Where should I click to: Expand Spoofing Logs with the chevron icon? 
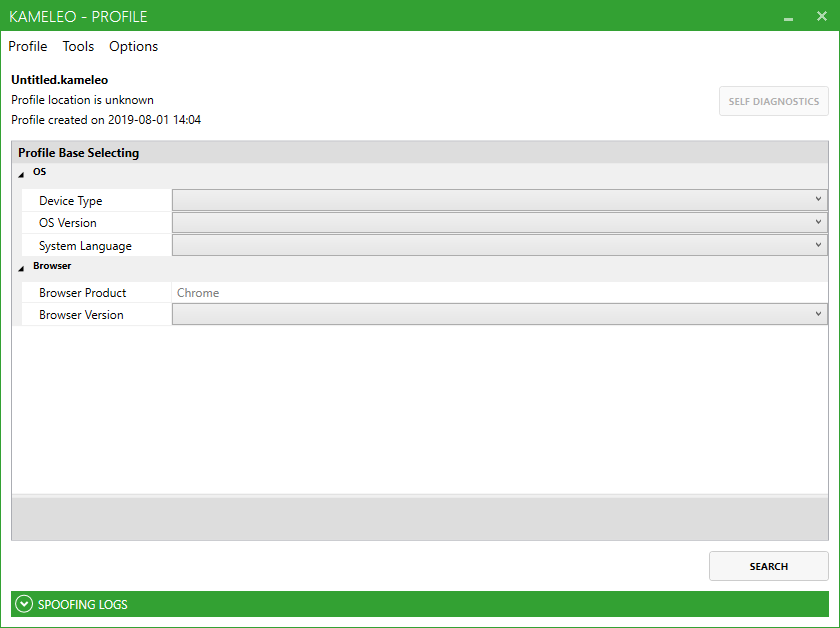(x=24, y=604)
